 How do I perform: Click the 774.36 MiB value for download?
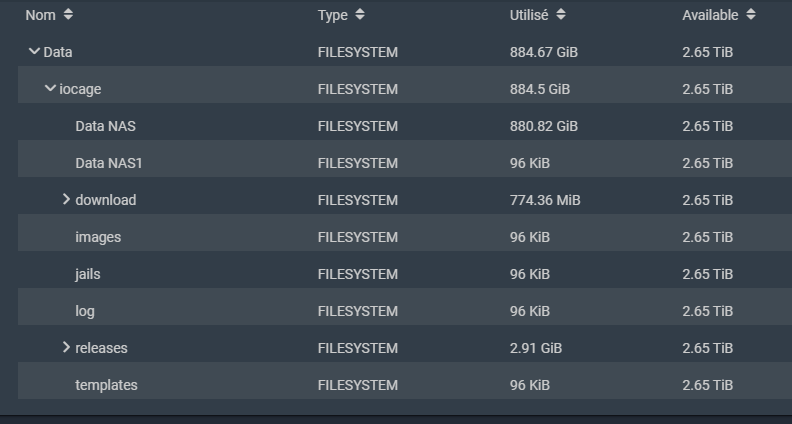[545, 200]
